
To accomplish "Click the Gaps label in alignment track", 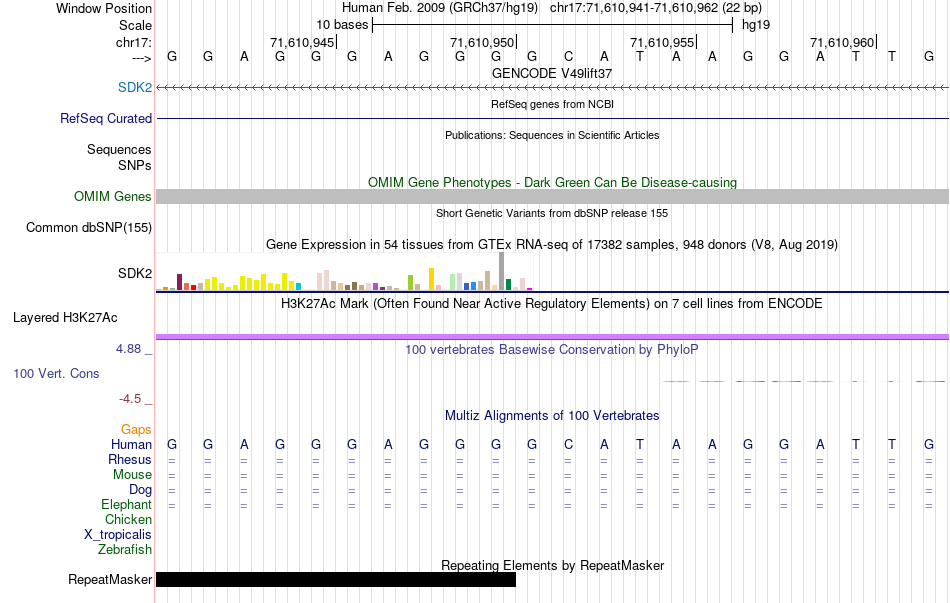I will 136,430.
